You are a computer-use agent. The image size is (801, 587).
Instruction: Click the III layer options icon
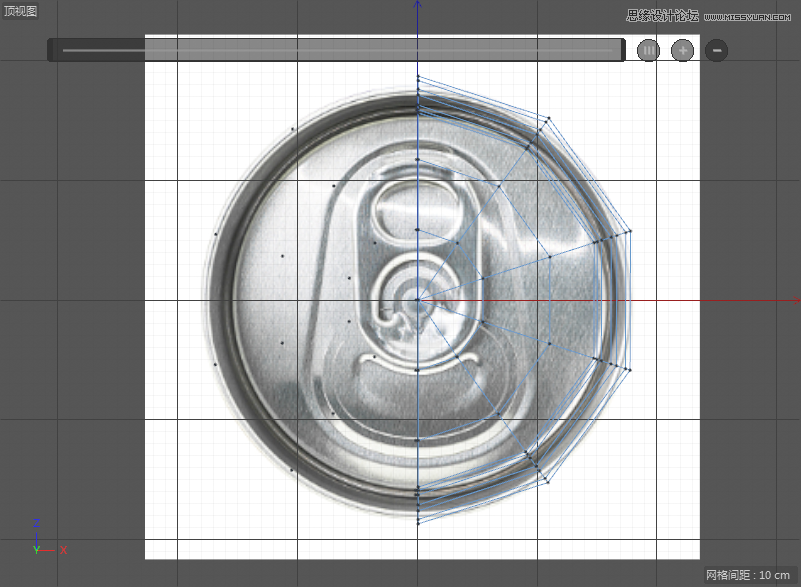[x=648, y=49]
